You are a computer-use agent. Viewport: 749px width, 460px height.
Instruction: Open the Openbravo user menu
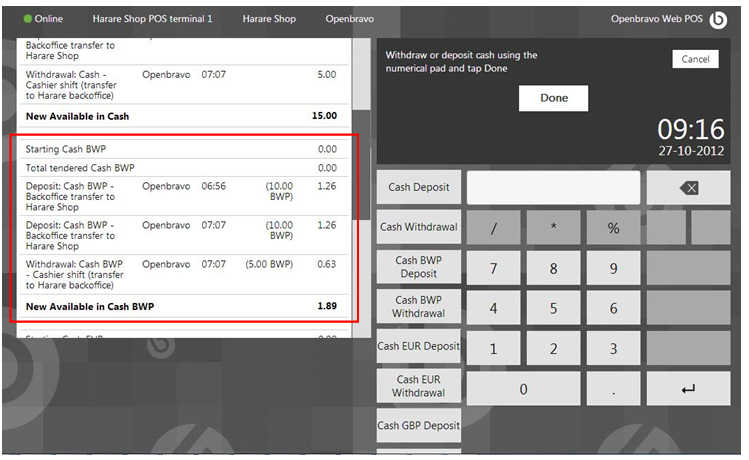tap(350, 19)
